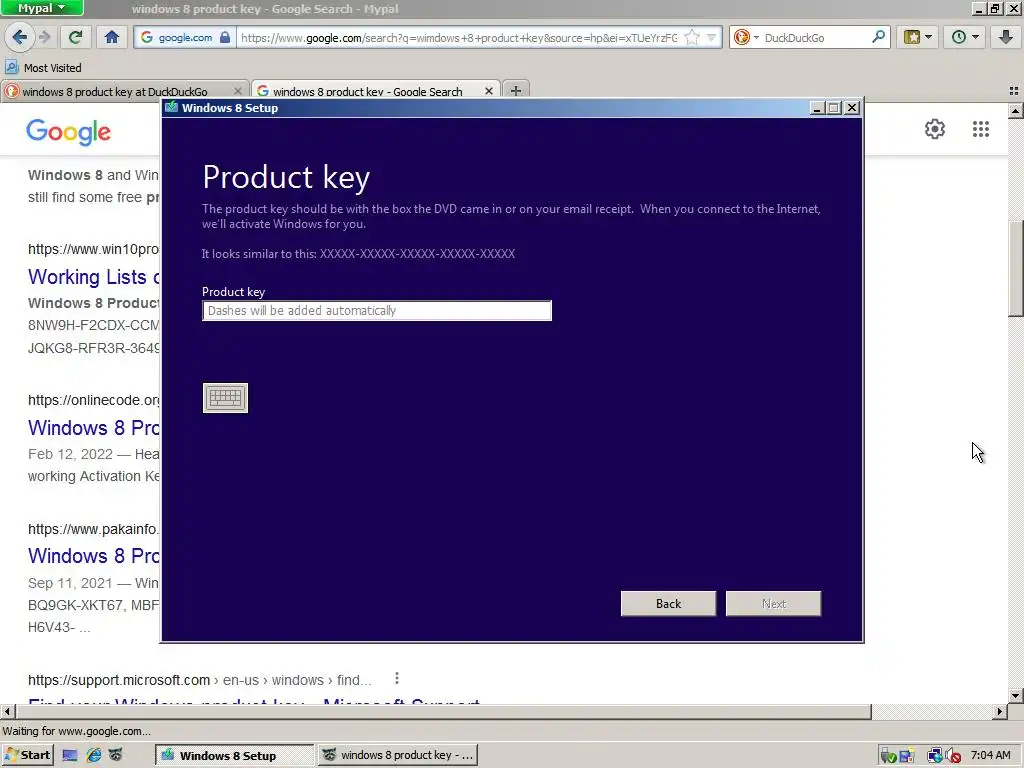Click the 7:04 AM system clock
The width and height of the screenshot is (1024, 768).
[x=990, y=755]
